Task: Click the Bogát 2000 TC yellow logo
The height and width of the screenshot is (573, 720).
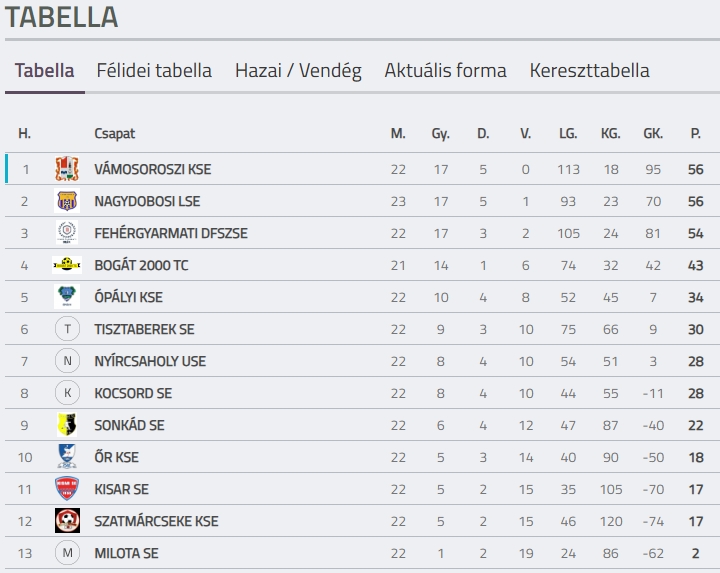Action: tap(67, 264)
